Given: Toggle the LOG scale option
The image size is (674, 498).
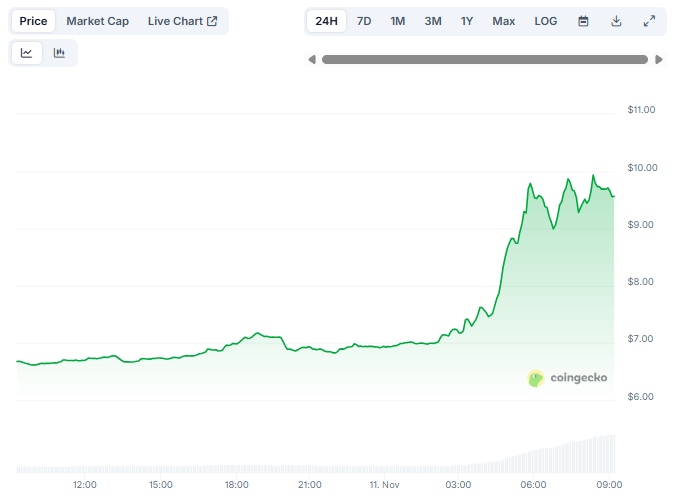Looking at the screenshot, I should tap(546, 21).
